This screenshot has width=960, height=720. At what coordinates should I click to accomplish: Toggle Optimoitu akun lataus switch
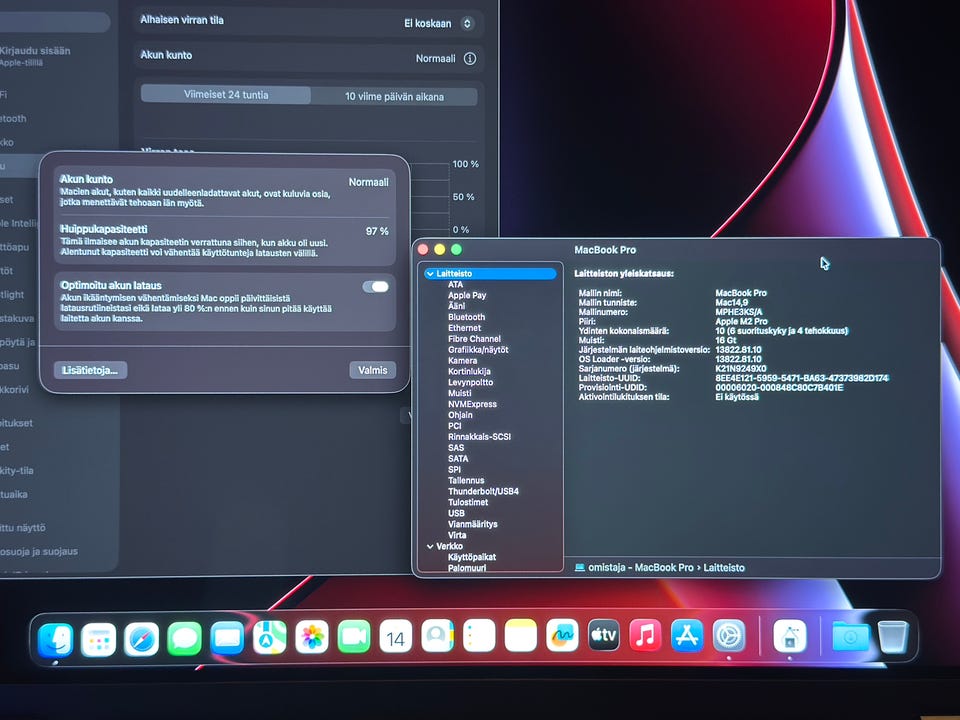click(376, 287)
